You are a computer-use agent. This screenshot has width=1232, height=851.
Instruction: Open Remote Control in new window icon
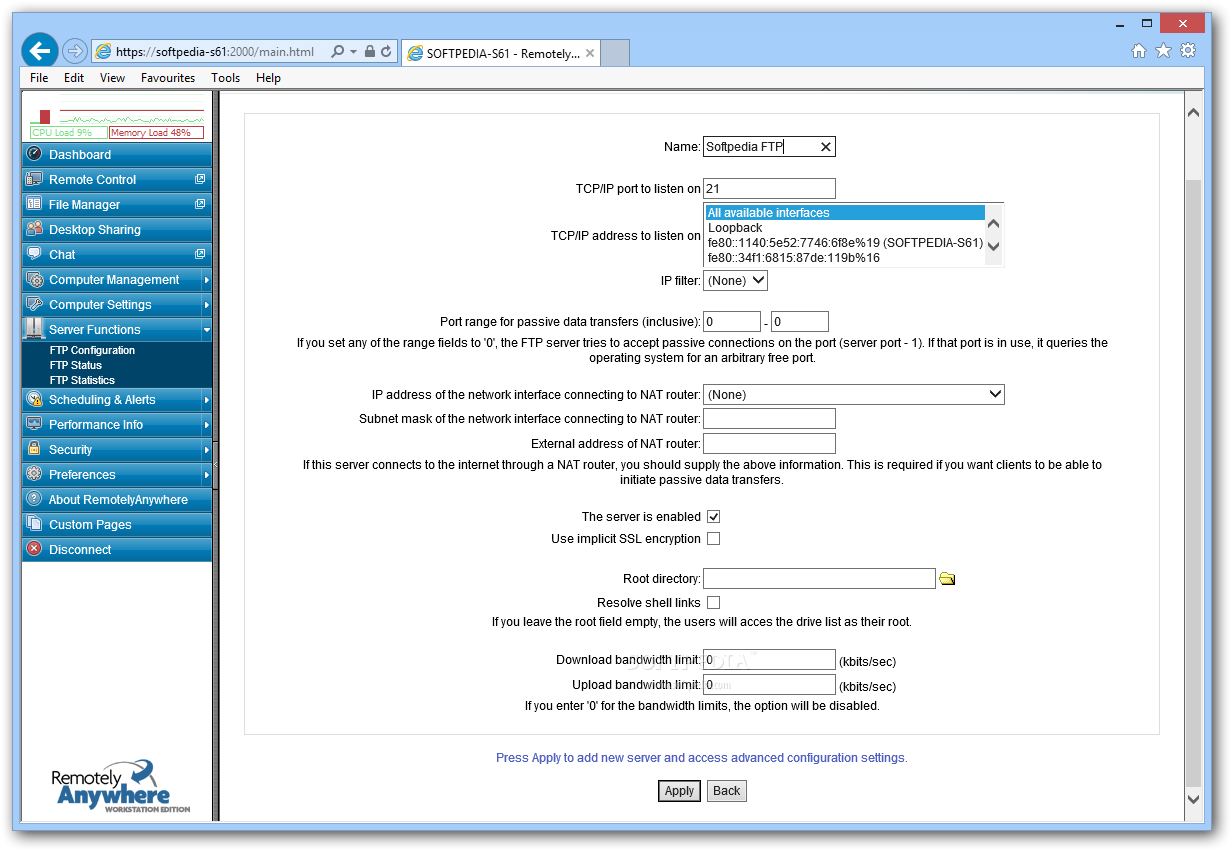(200, 179)
